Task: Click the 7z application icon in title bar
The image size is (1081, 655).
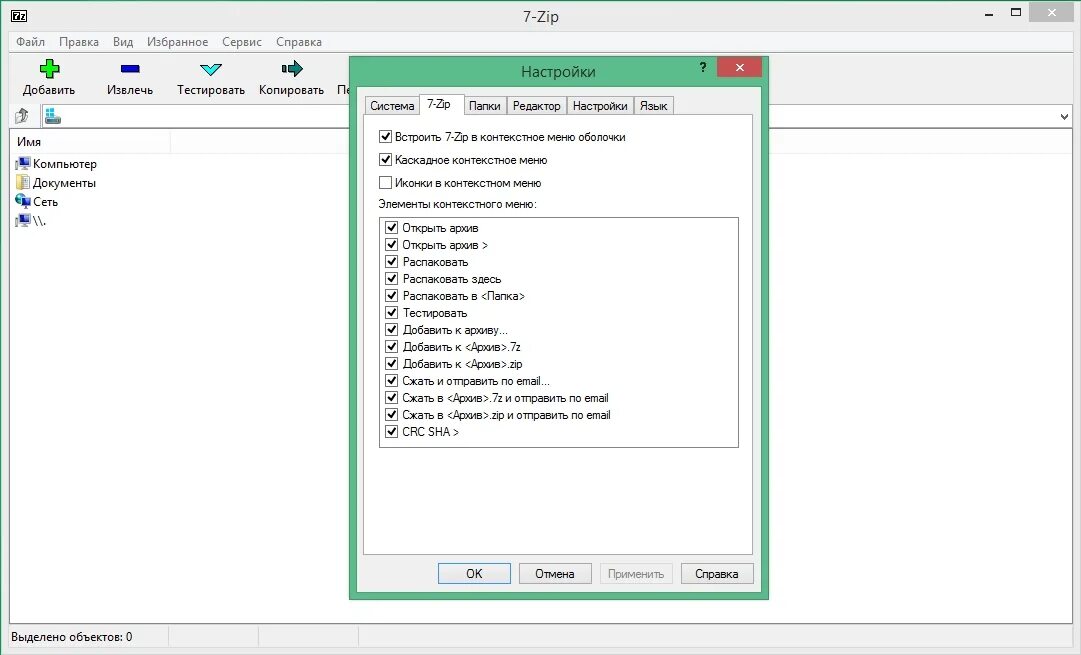Action: 19,15
